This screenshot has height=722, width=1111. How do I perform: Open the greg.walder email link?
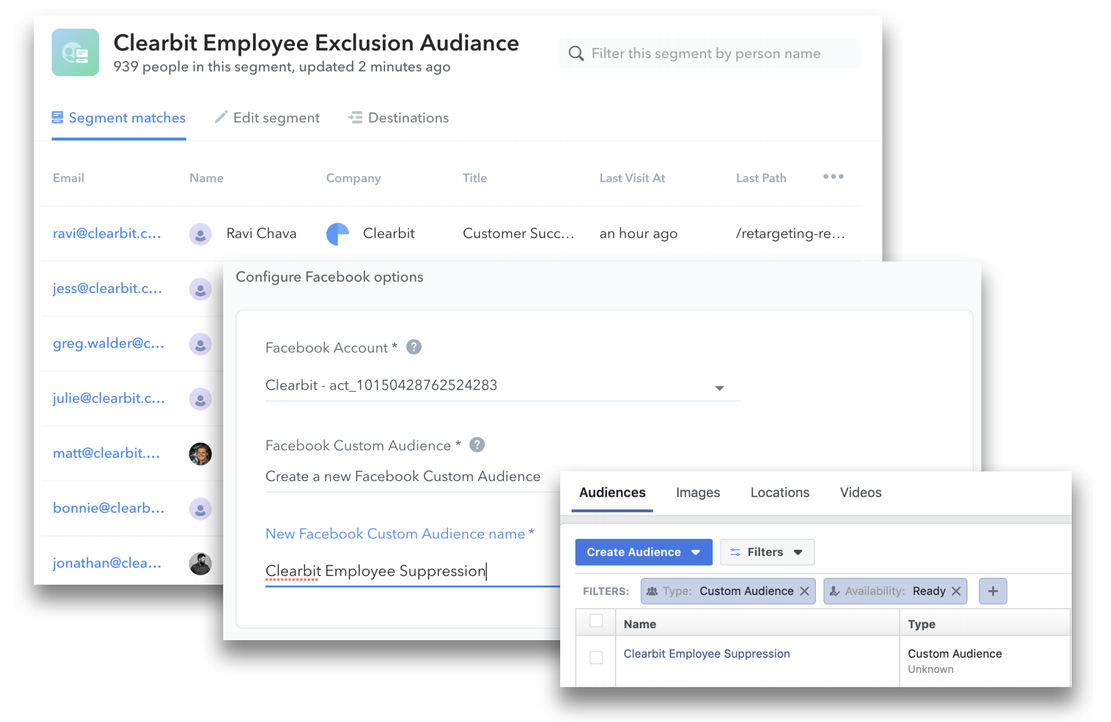[x=108, y=344]
